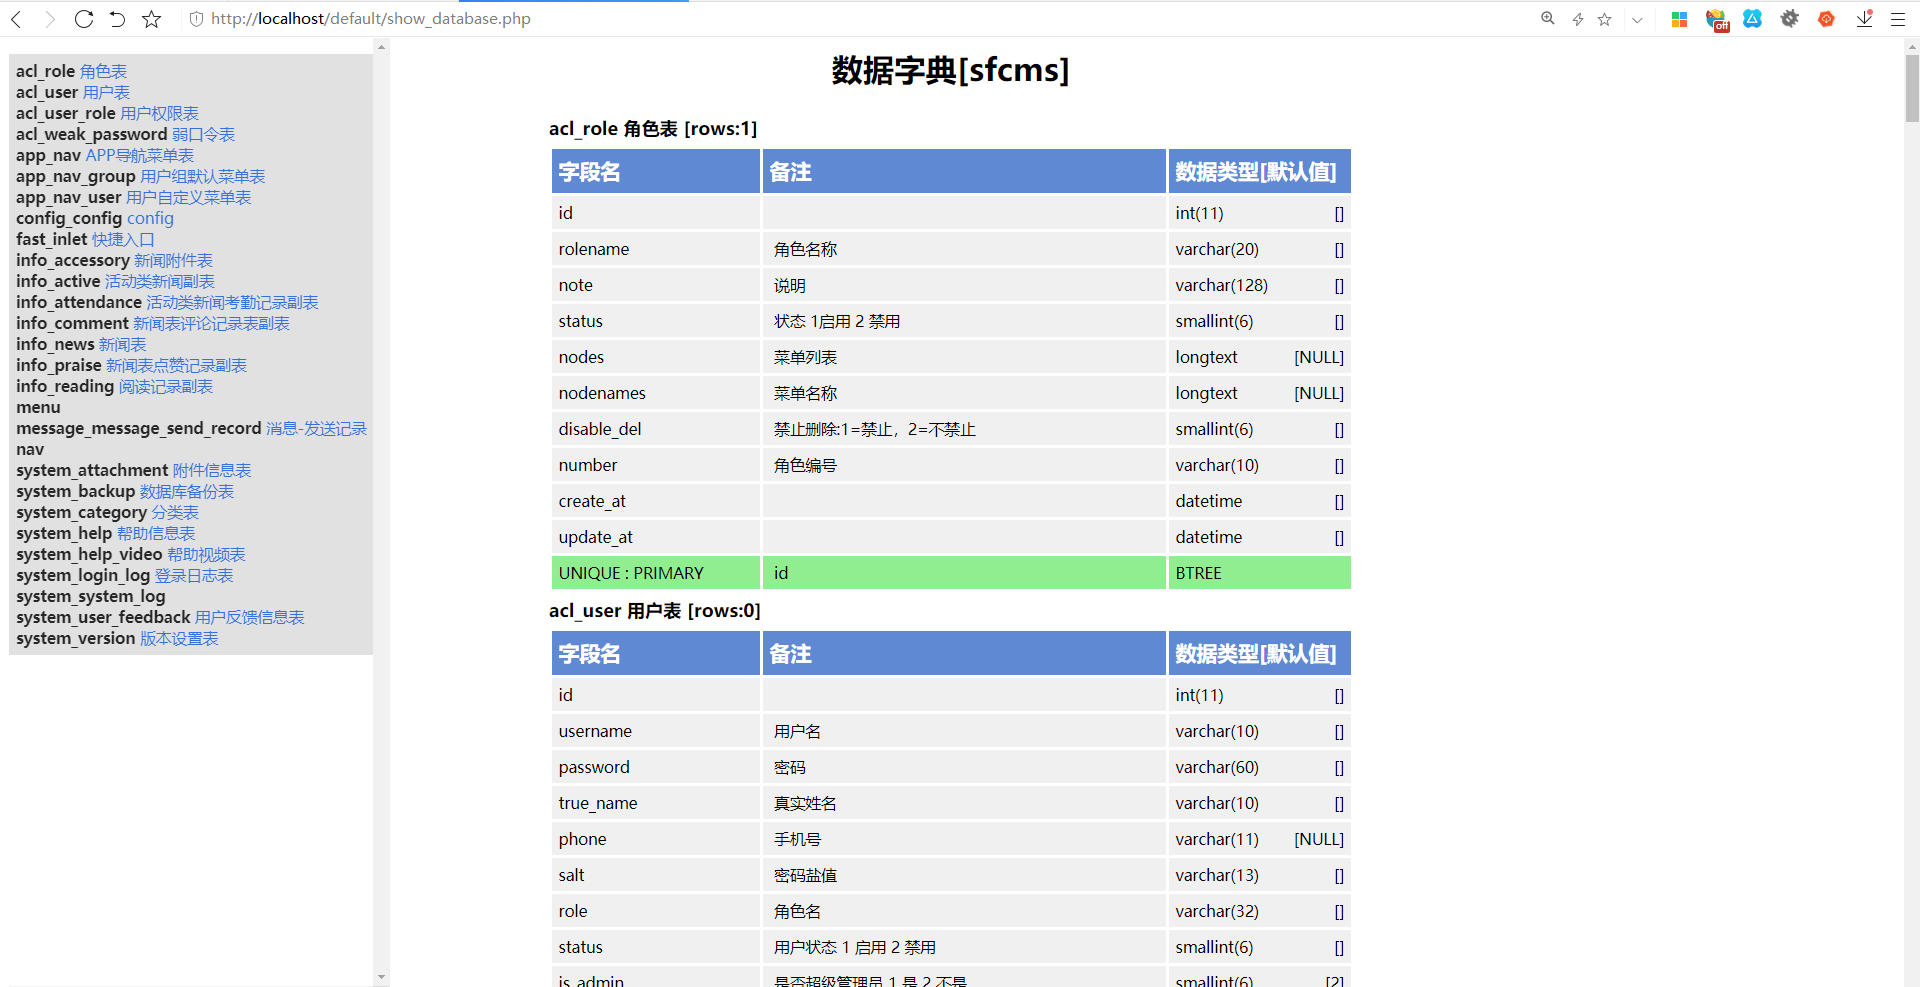Click the 'off' browser extension icon
This screenshot has height=987, width=1920.
tap(1717, 18)
